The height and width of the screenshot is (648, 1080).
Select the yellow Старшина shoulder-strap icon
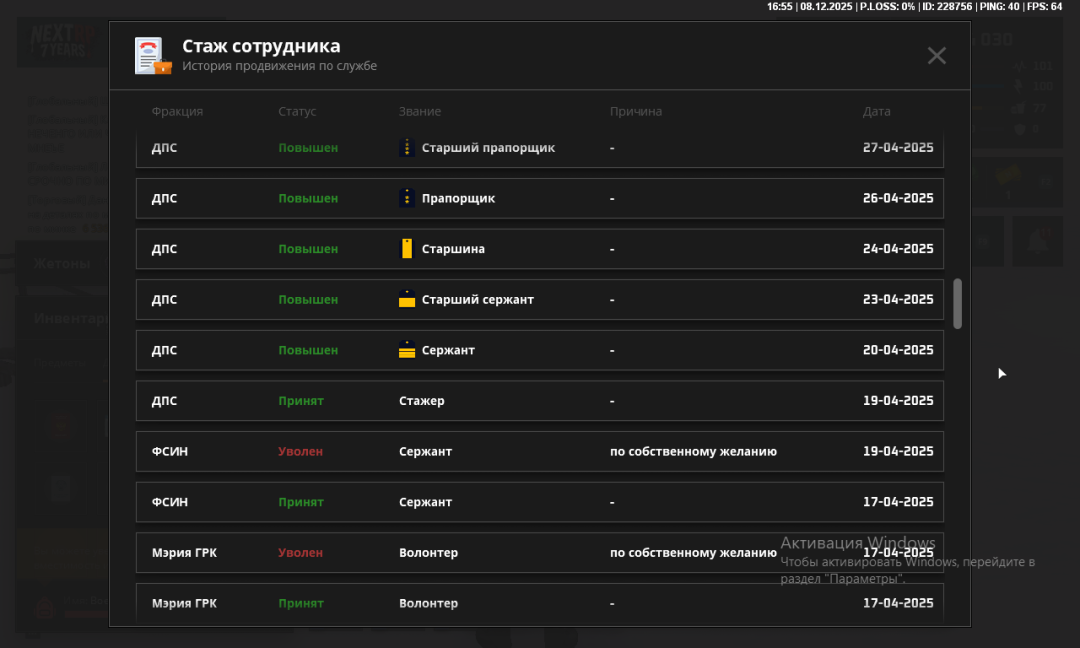(x=406, y=249)
